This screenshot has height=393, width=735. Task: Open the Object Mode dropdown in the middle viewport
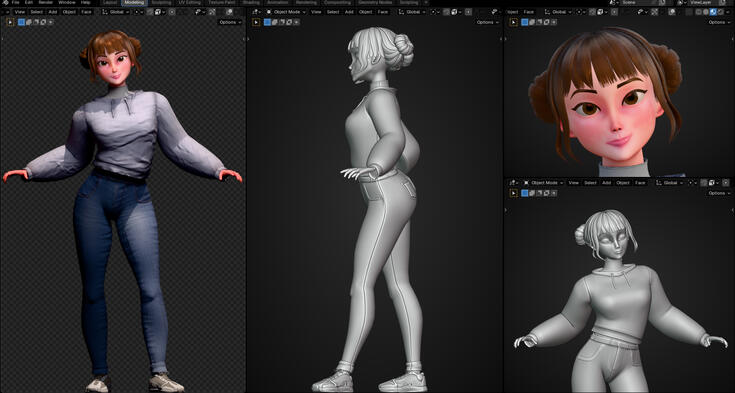coord(286,12)
